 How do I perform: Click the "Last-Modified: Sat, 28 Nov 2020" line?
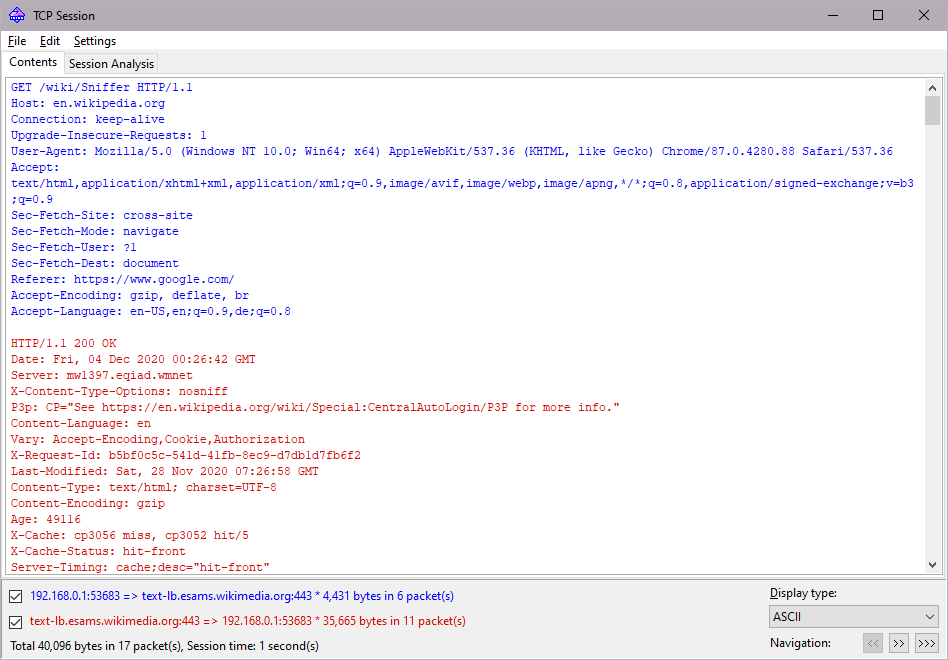pos(164,471)
